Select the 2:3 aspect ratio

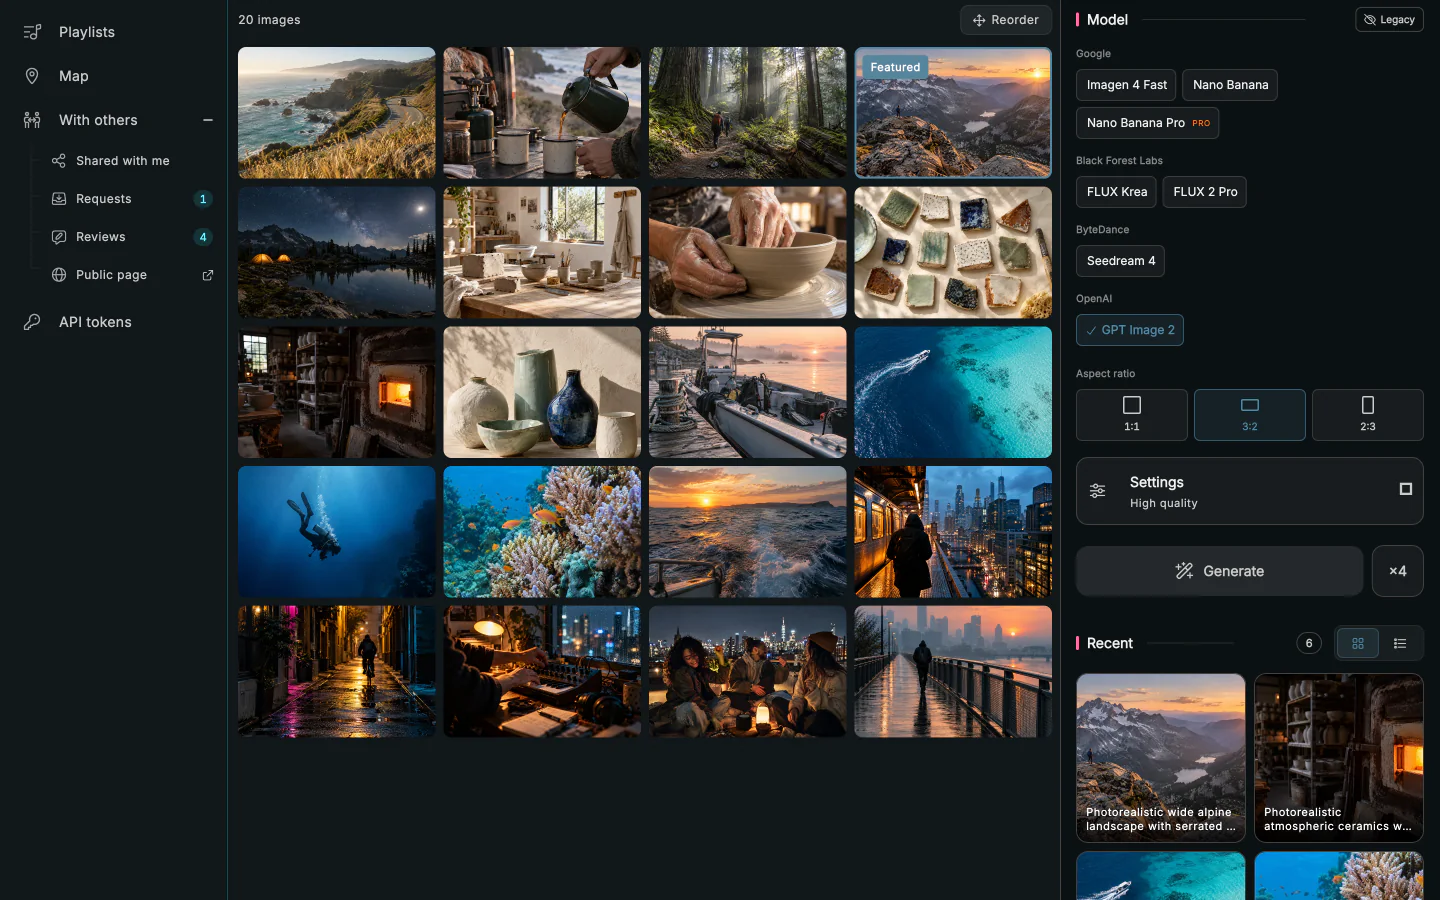pos(1368,415)
